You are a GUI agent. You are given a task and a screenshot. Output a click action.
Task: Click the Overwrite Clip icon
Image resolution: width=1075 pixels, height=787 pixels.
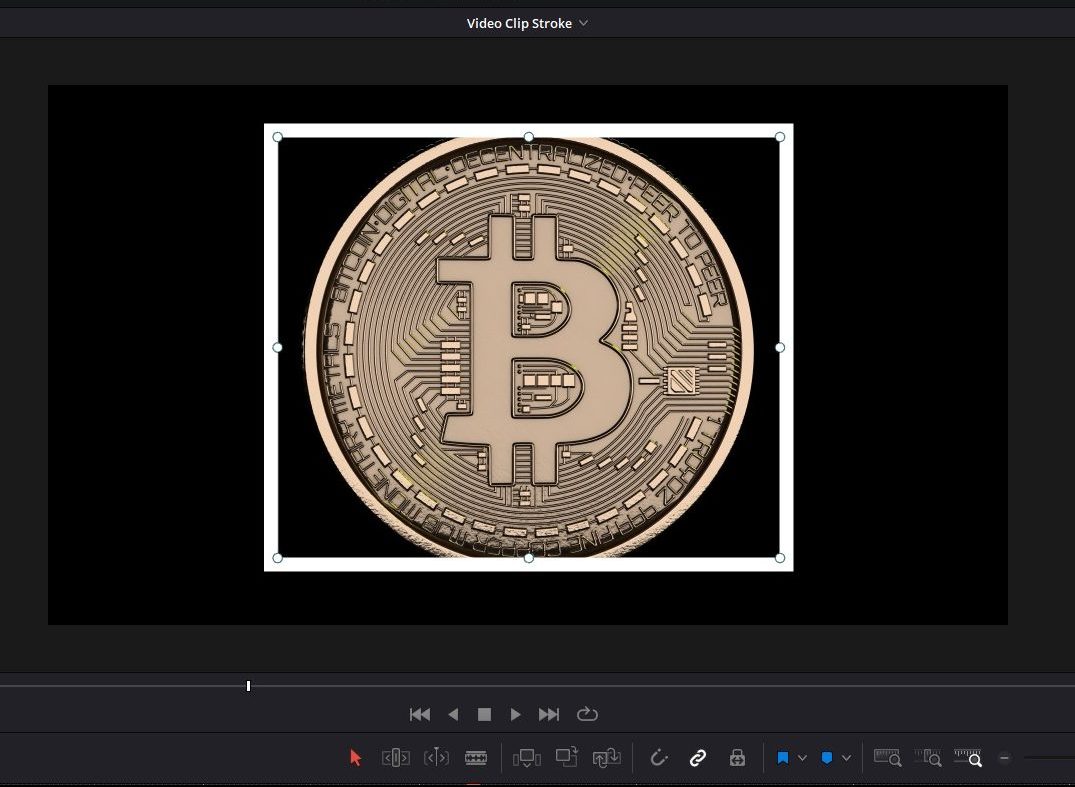[x=567, y=757]
